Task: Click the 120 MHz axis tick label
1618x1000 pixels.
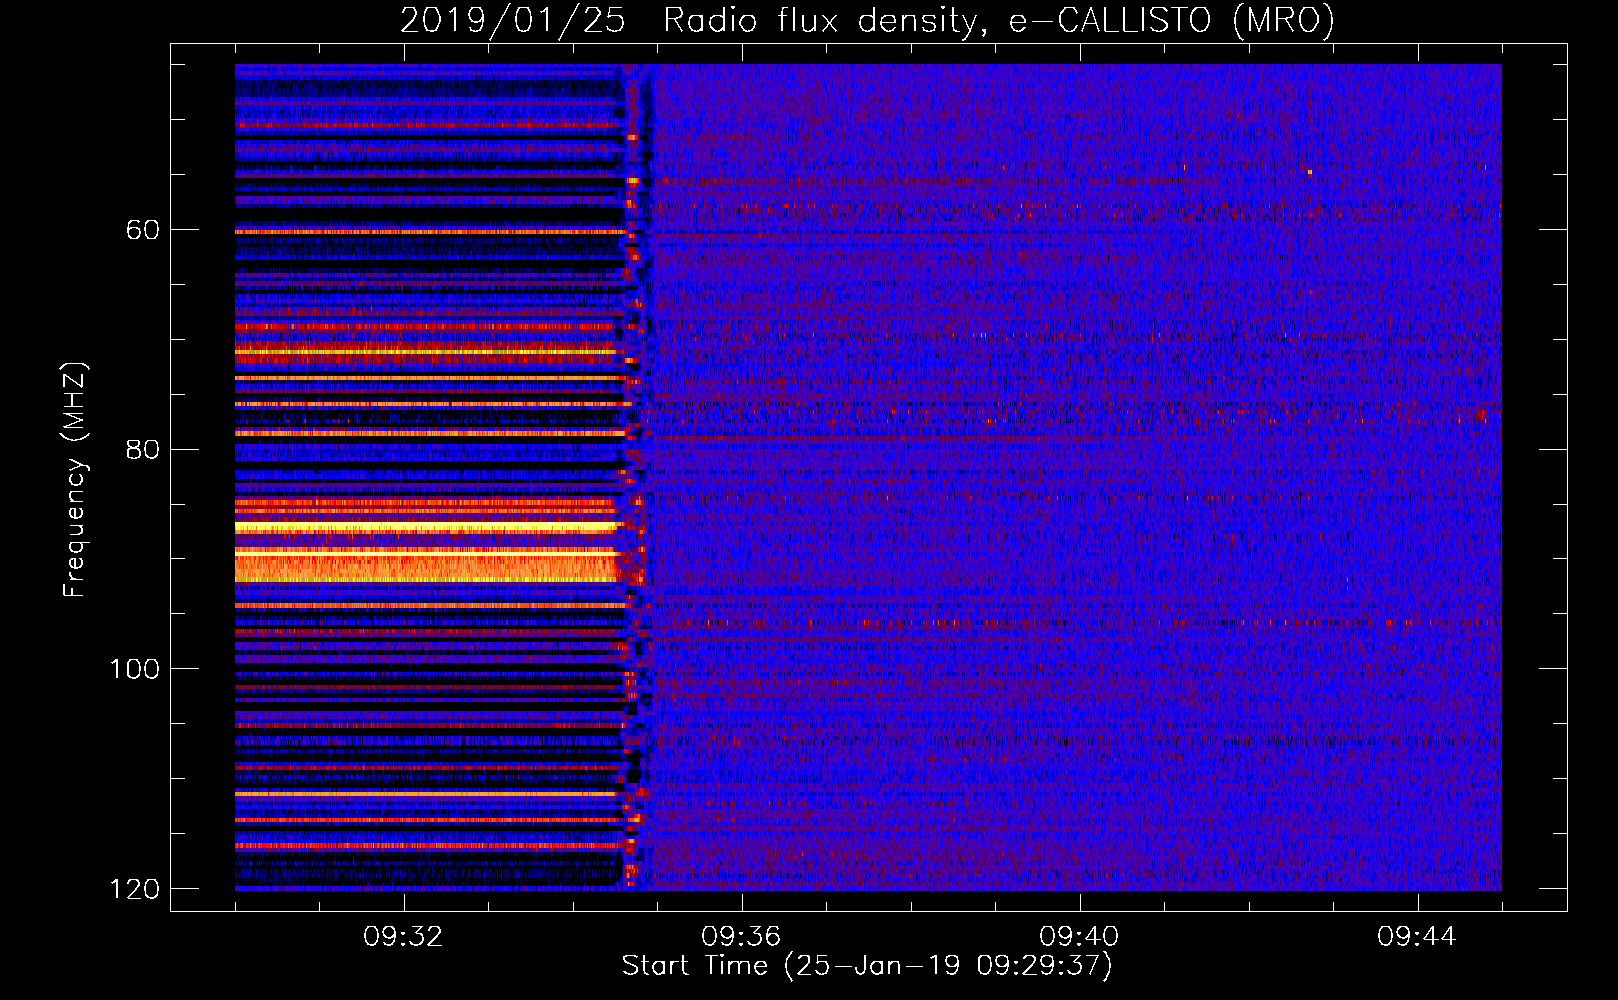Action: pyautogui.click(x=134, y=889)
